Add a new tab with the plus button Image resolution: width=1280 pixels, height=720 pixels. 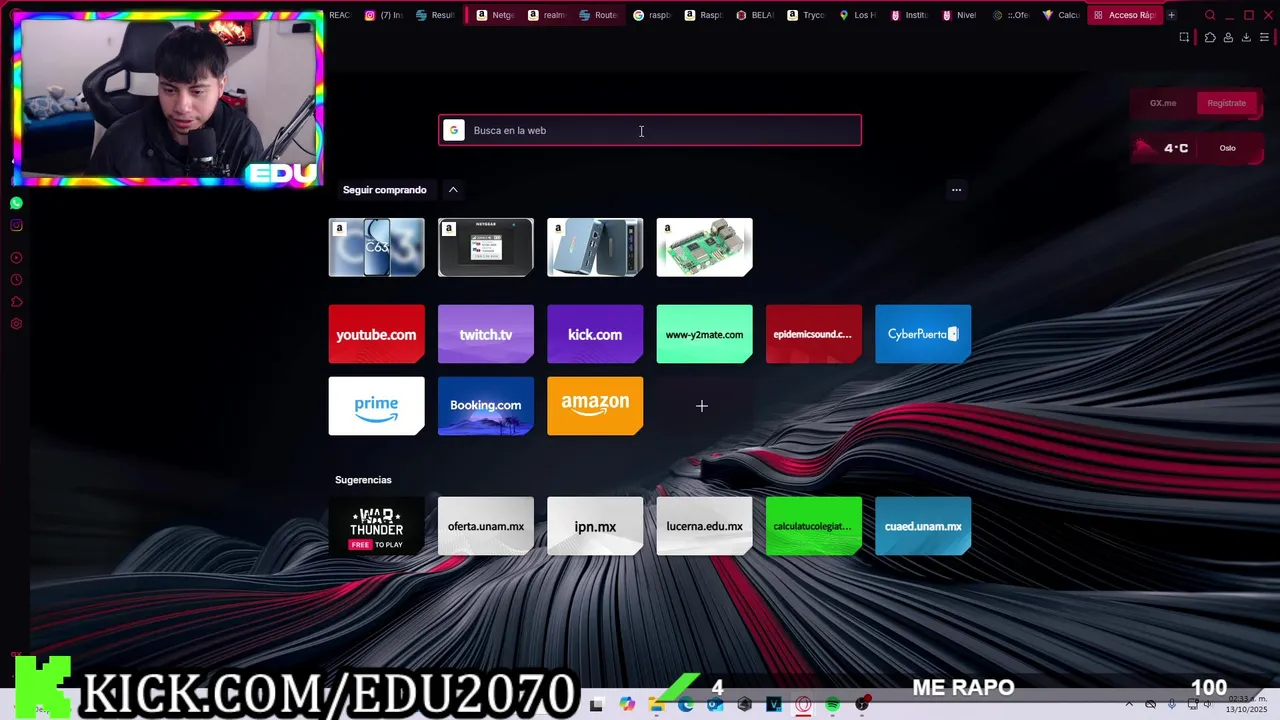(x=1171, y=15)
